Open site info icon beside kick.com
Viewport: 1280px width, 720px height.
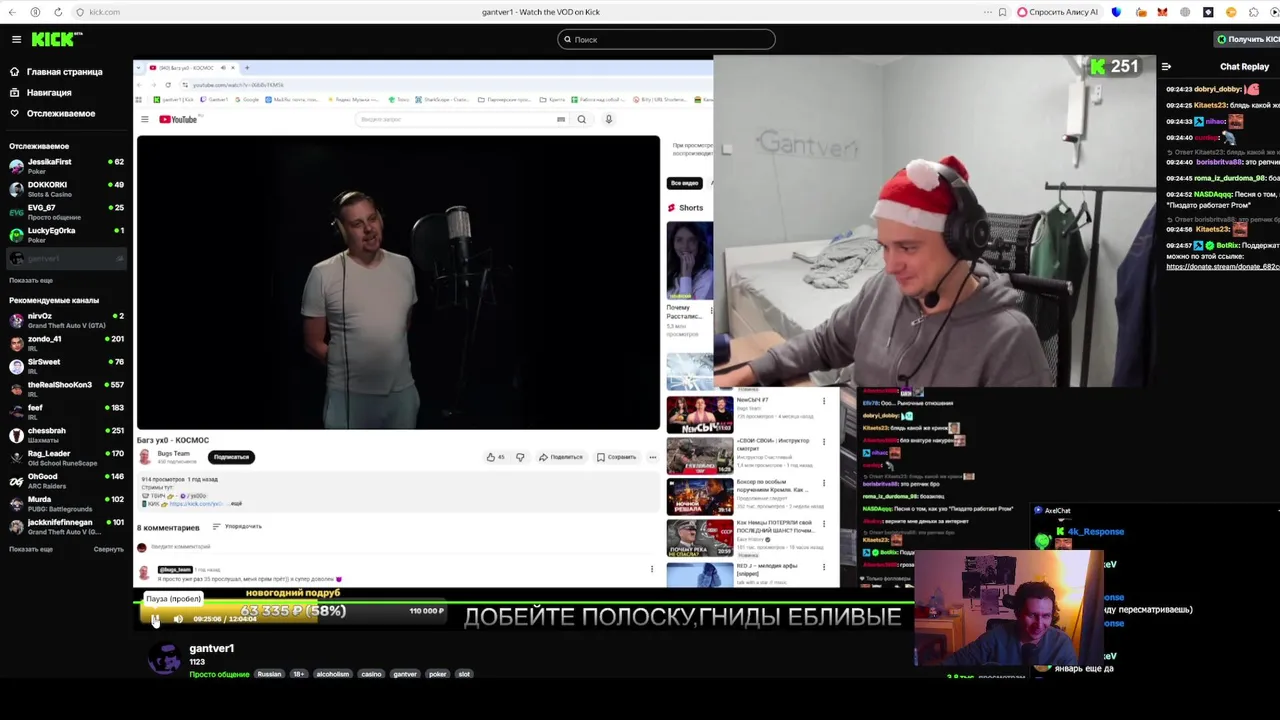tap(80, 12)
